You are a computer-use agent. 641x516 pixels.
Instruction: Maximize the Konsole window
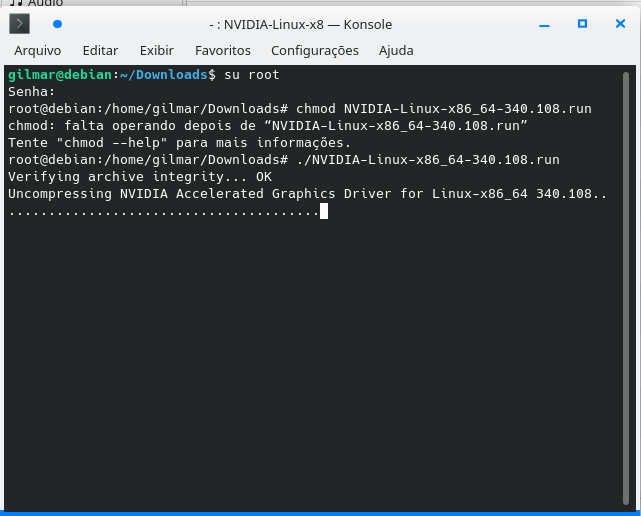(582, 24)
